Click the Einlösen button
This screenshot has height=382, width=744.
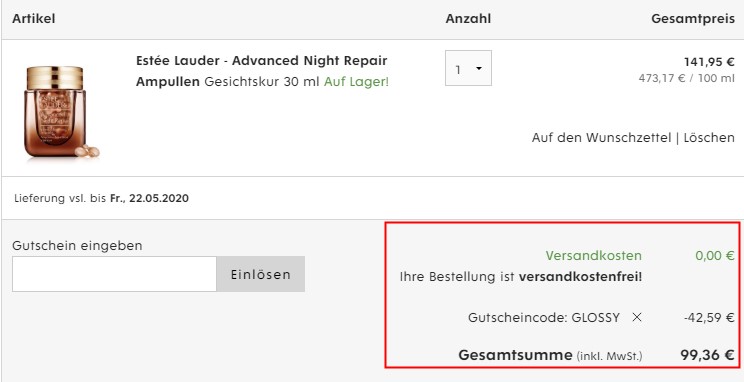(260, 274)
